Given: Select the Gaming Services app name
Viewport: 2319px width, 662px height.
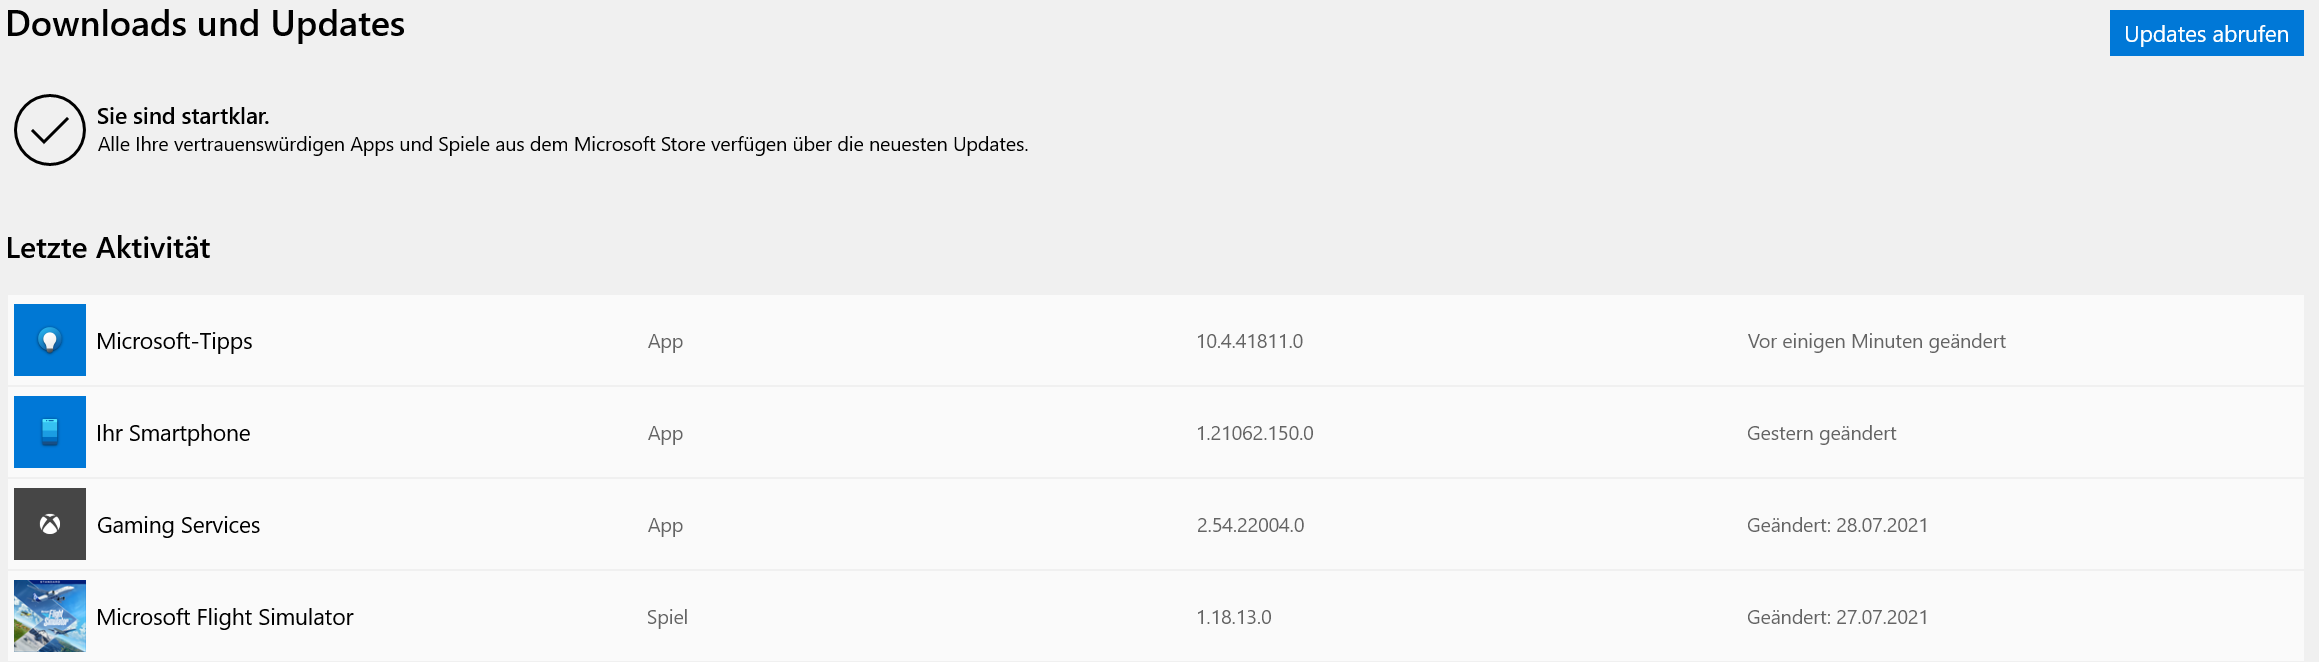Looking at the screenshot, I should coord(178,525).
